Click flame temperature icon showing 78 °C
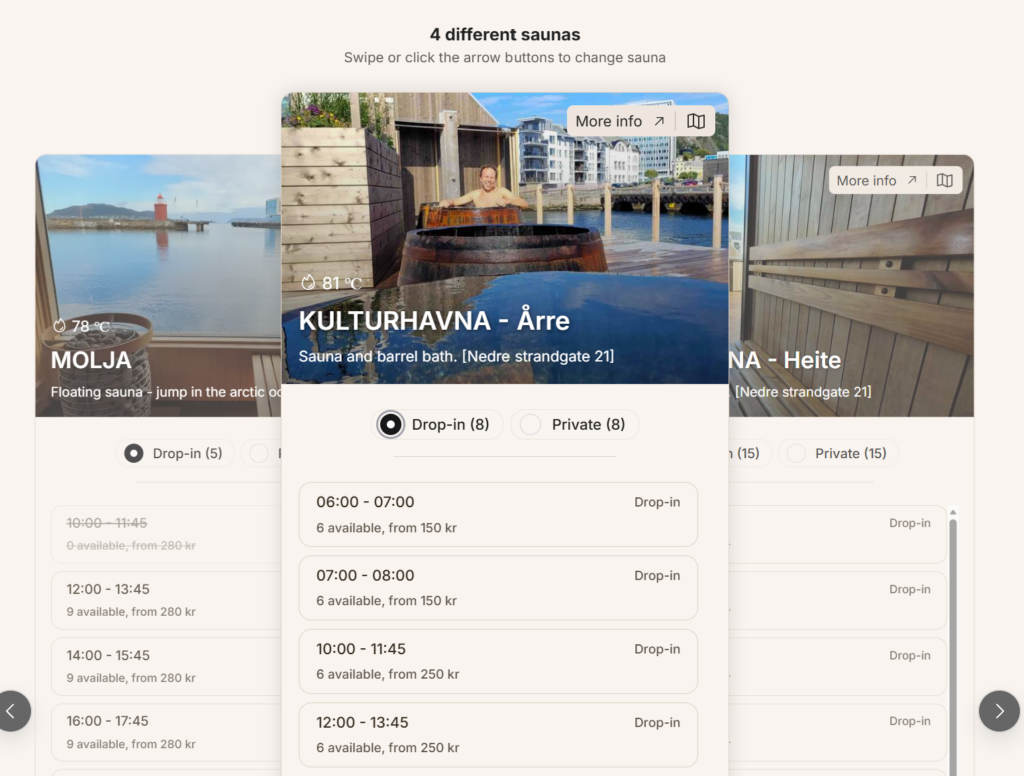The image size is (1024, 776). point(59,325)
